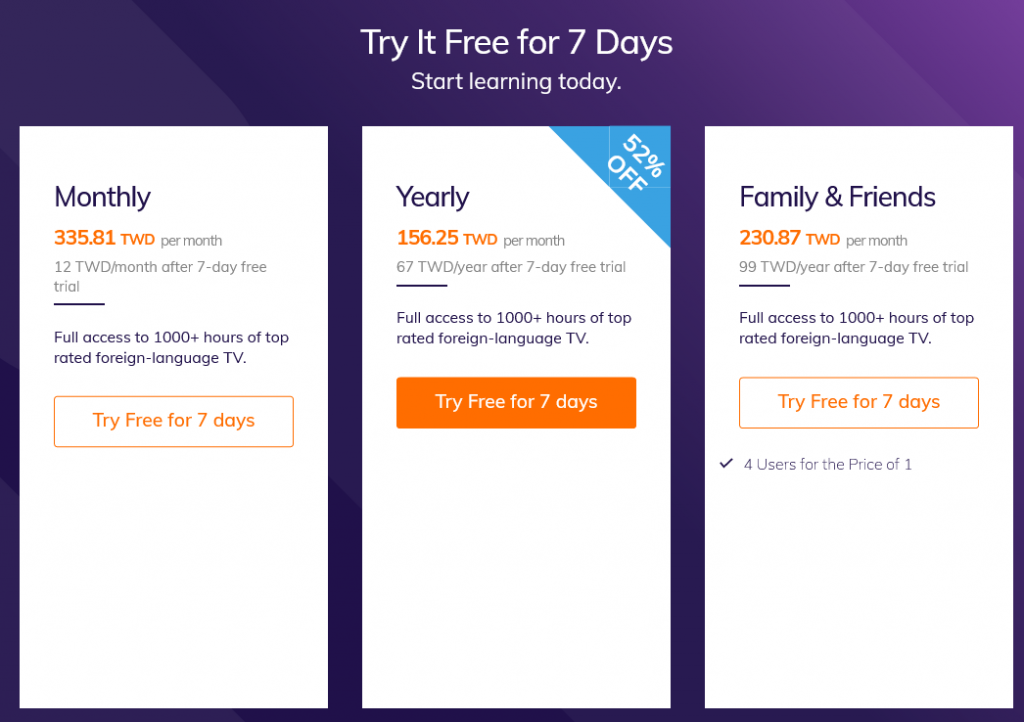
Task: Click the Start learning today subtitle
Action: pyautogui.click(x=516, y=82)
